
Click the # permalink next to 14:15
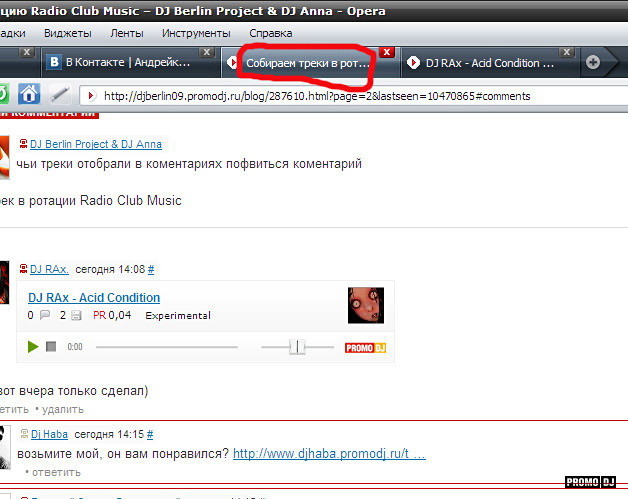(150, 435)
